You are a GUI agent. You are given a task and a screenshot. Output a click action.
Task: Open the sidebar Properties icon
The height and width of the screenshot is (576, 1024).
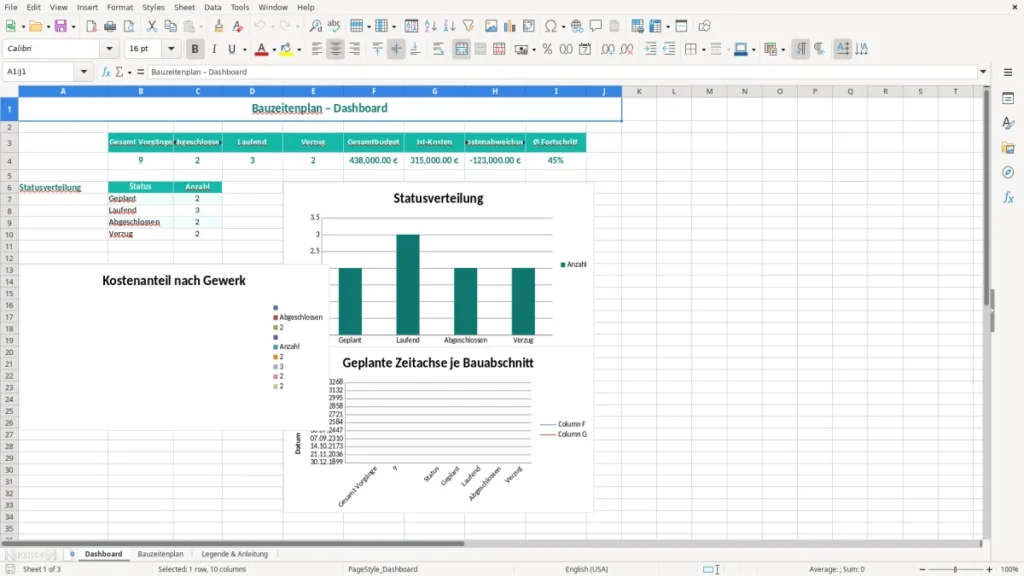(1008, 99)
